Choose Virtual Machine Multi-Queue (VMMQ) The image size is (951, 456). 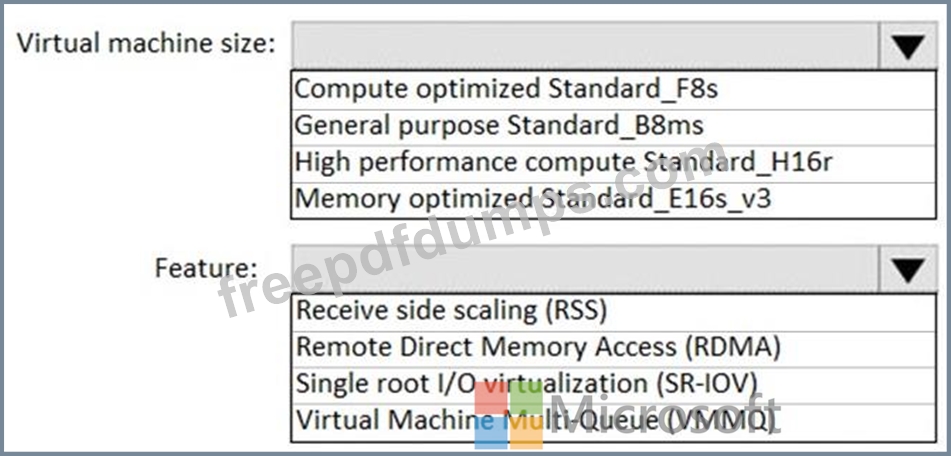click(614, 421)
